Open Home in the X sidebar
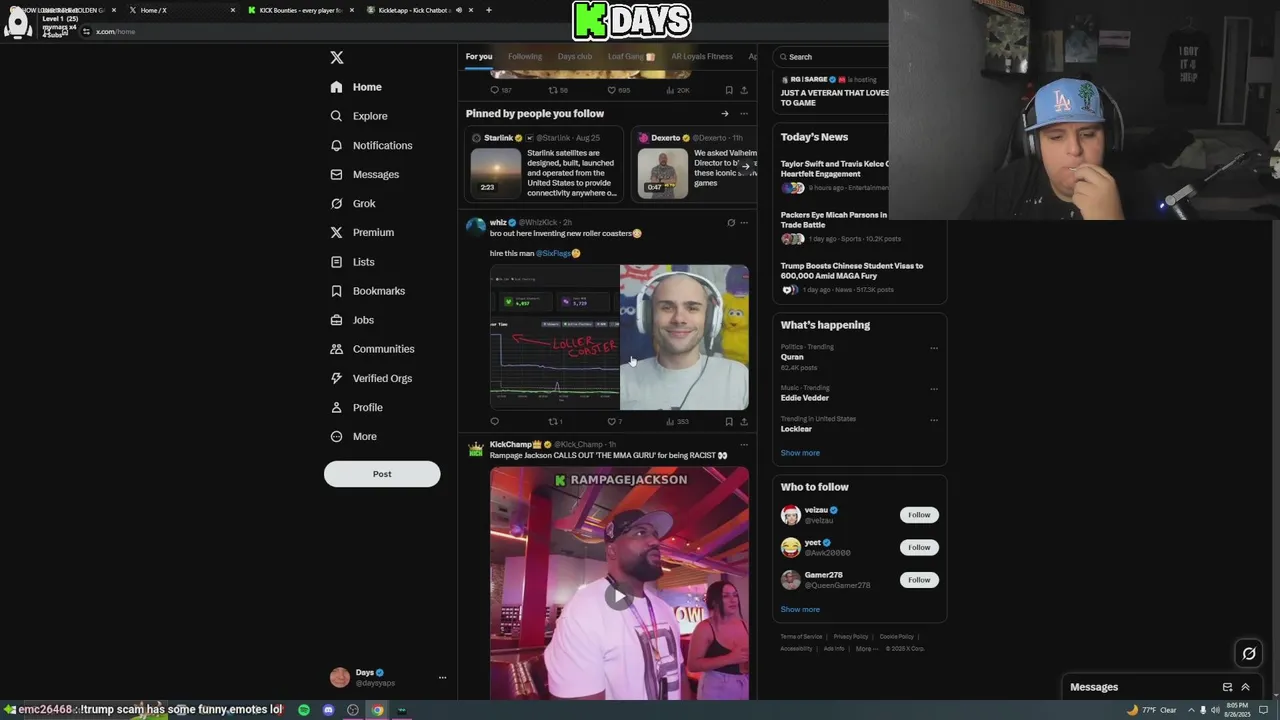The width and height of the screenshot is (1280, 720). [356, 87]
